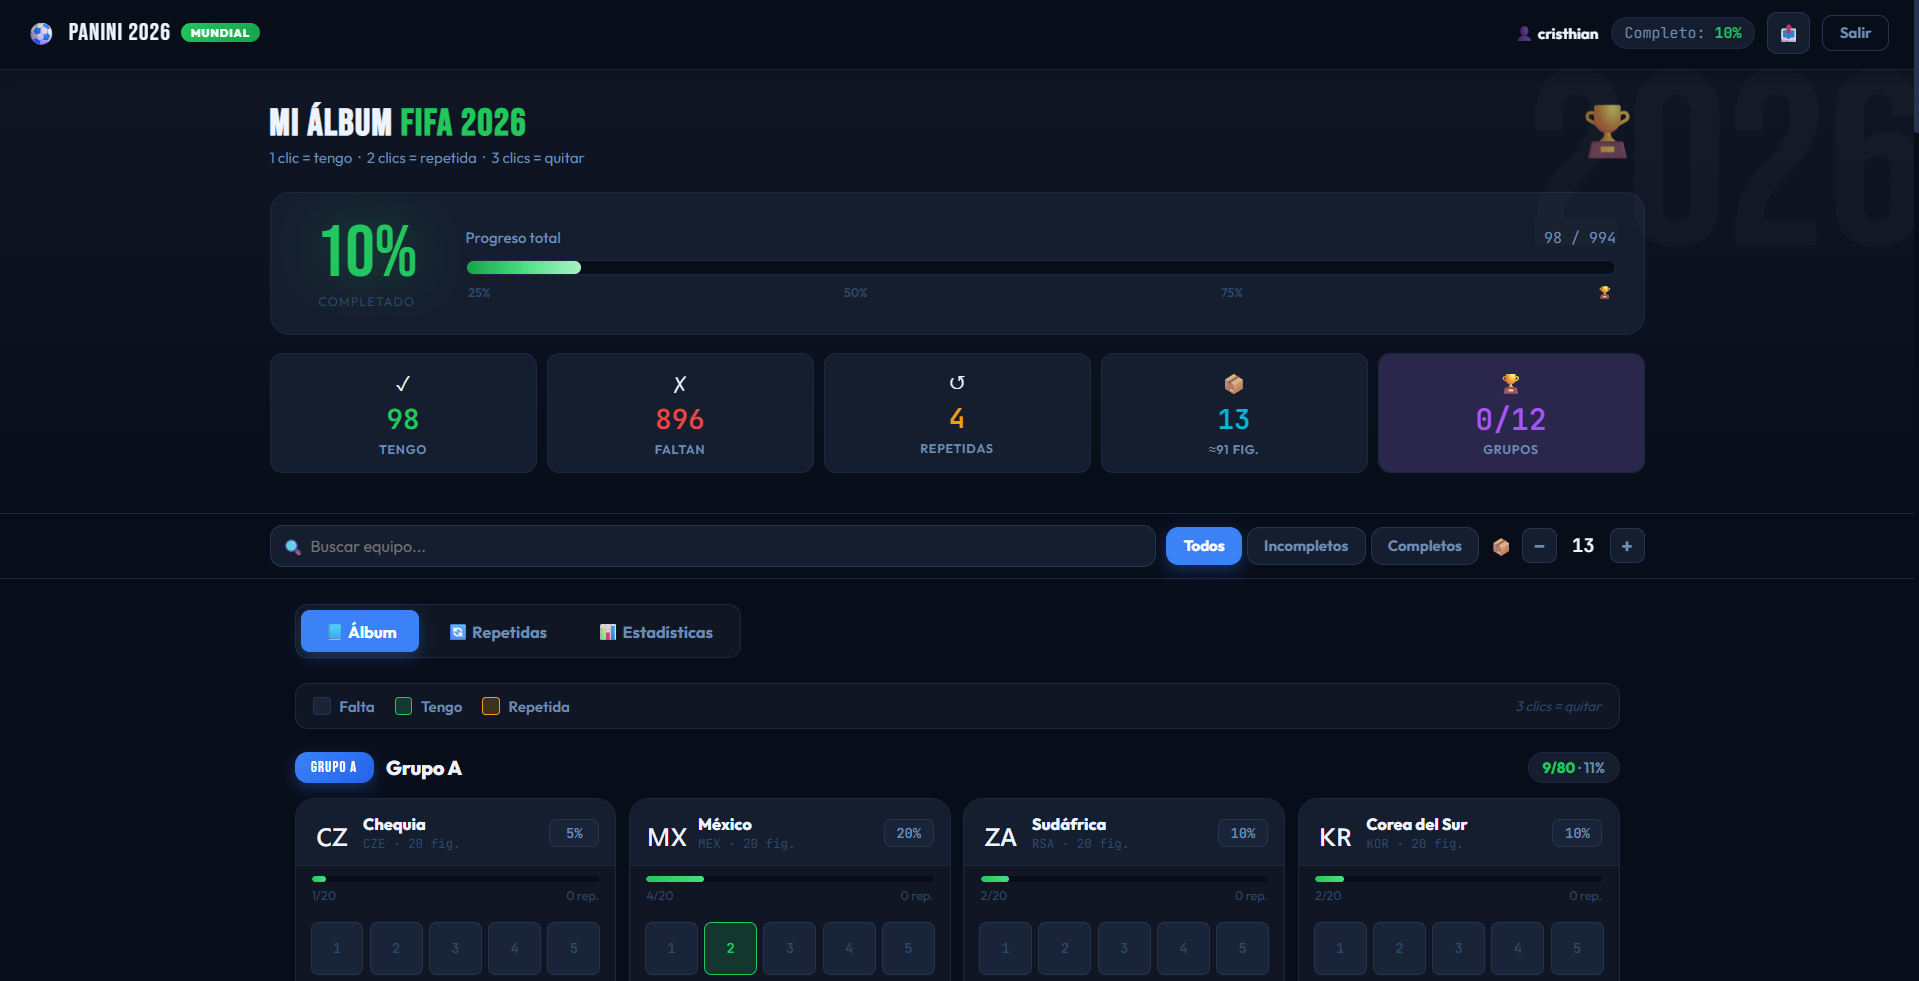Log out with the Salir button
This screenshot has height=981, width=1919.
click(1855, 33)
